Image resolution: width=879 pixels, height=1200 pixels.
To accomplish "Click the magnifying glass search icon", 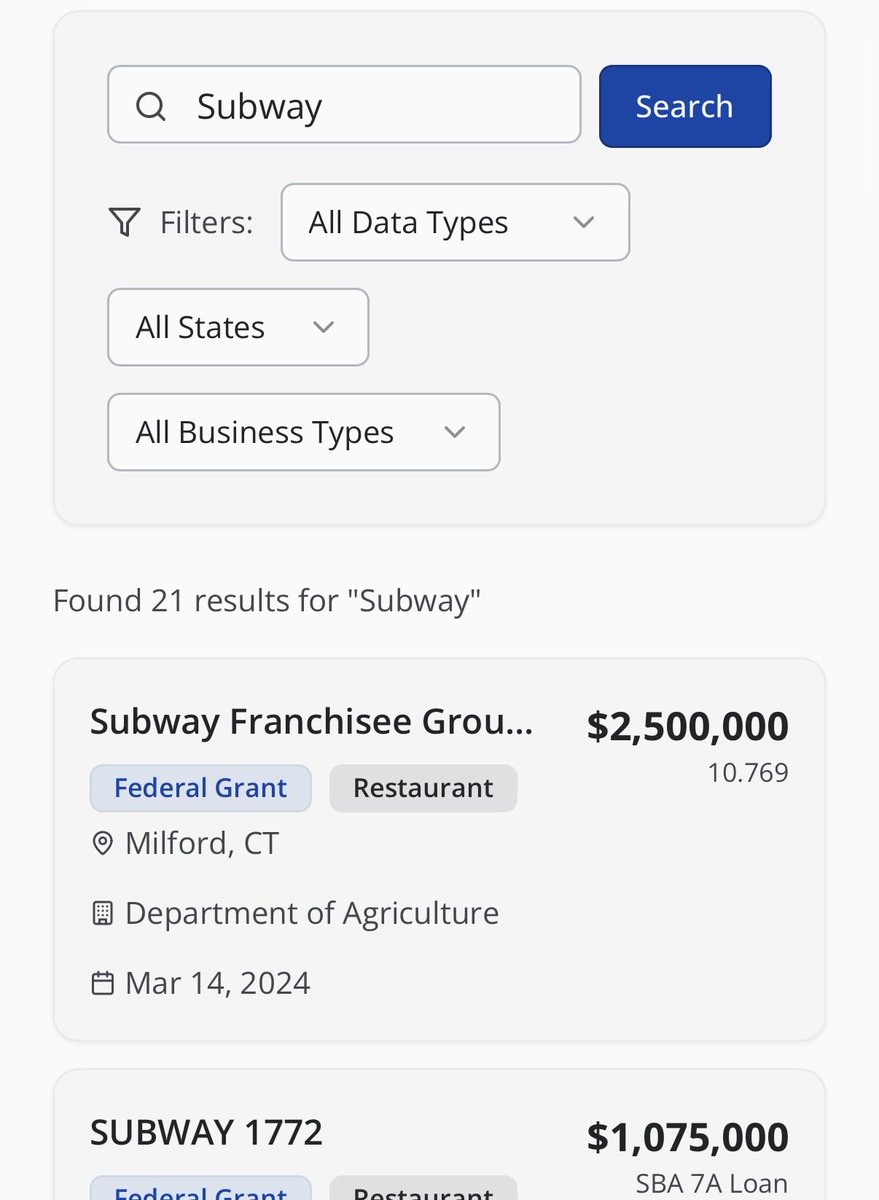I will [151, 106].
